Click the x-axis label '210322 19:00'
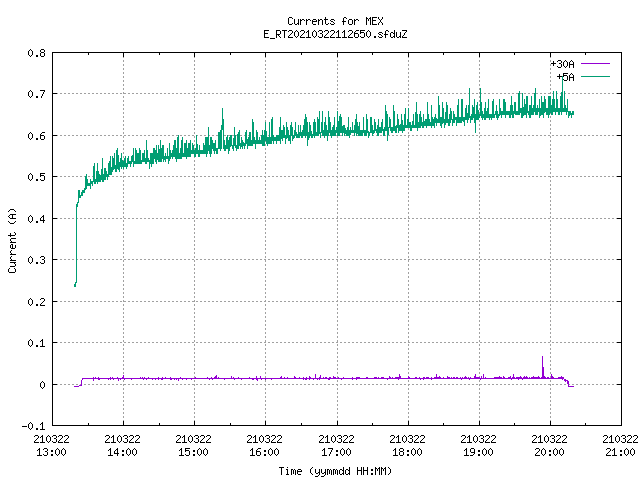This screenshot has width=640, height=480. 478,445
